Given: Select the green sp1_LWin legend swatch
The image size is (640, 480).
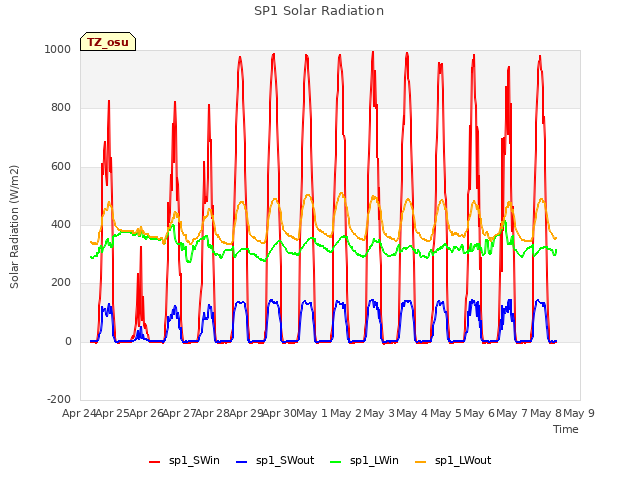Looking at the screenshot, I should pos(336,462).
